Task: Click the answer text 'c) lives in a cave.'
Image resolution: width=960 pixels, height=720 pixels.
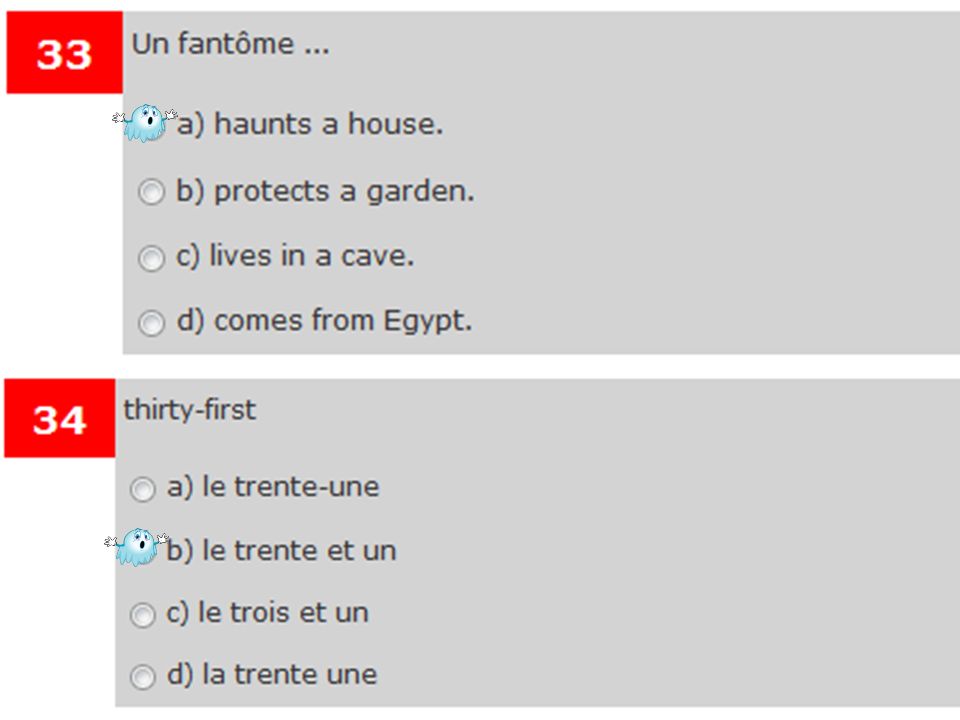Action: pyautogui.click(x=295, y=255)
